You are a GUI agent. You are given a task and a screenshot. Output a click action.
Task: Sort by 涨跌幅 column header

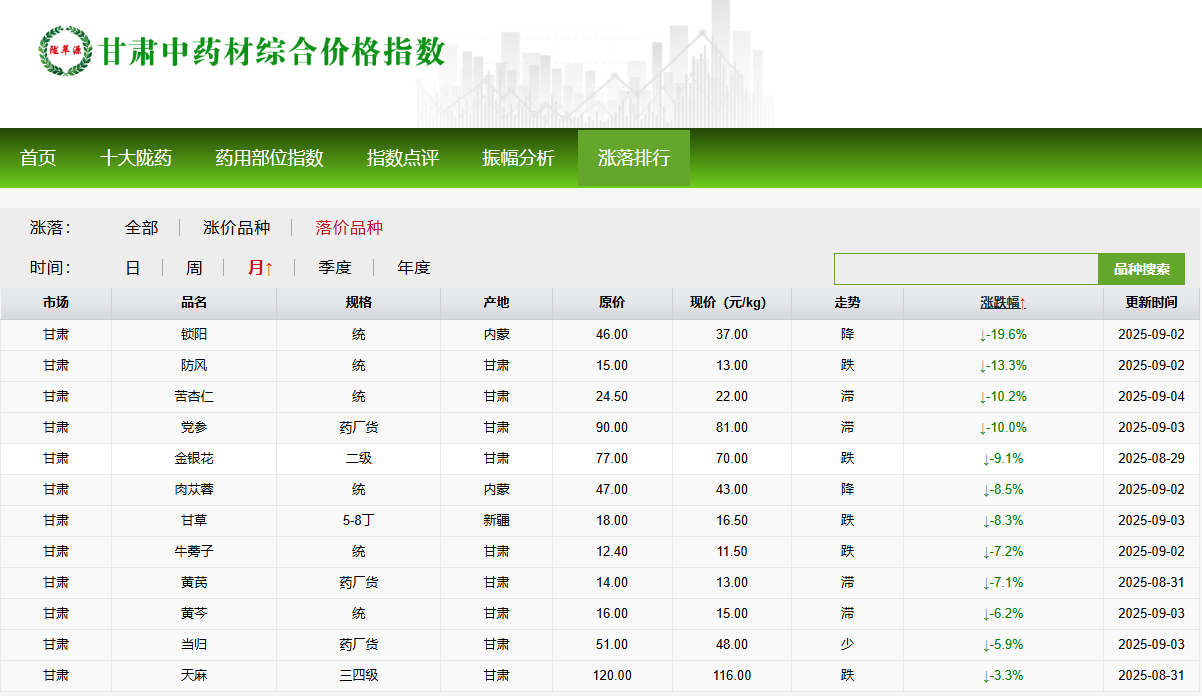pos(1003,303)
